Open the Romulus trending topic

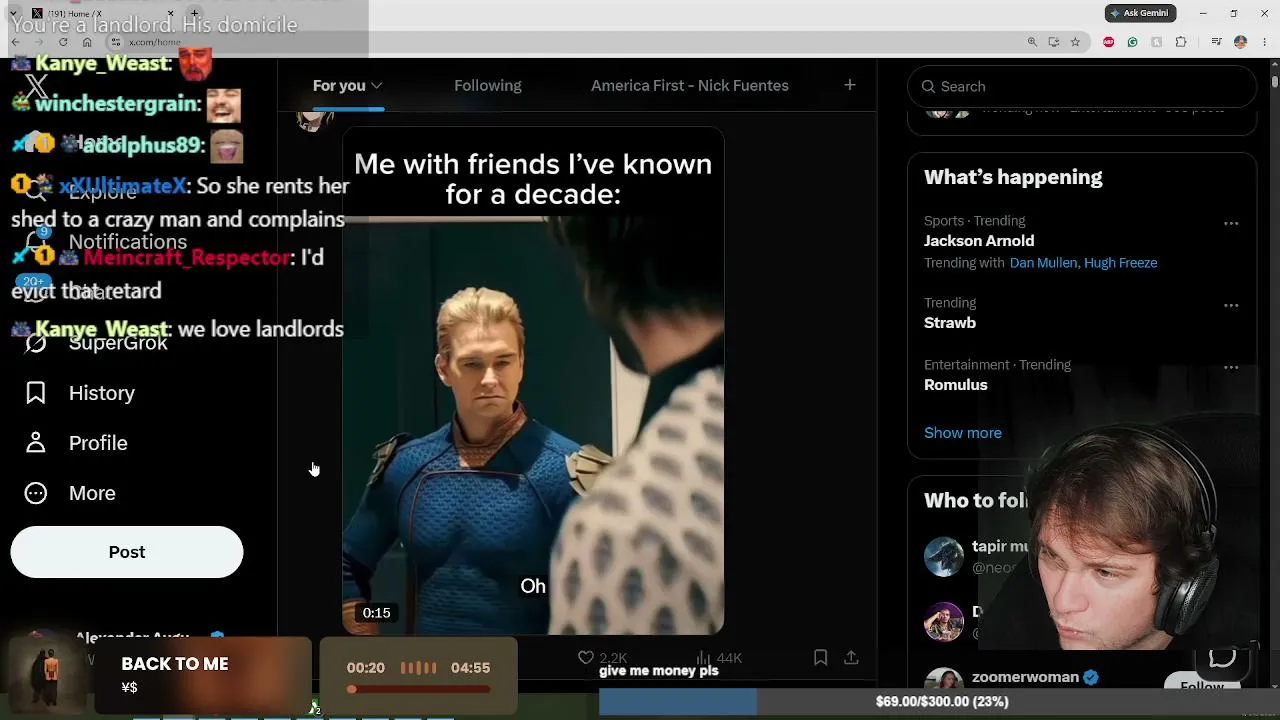pos(956,385)
